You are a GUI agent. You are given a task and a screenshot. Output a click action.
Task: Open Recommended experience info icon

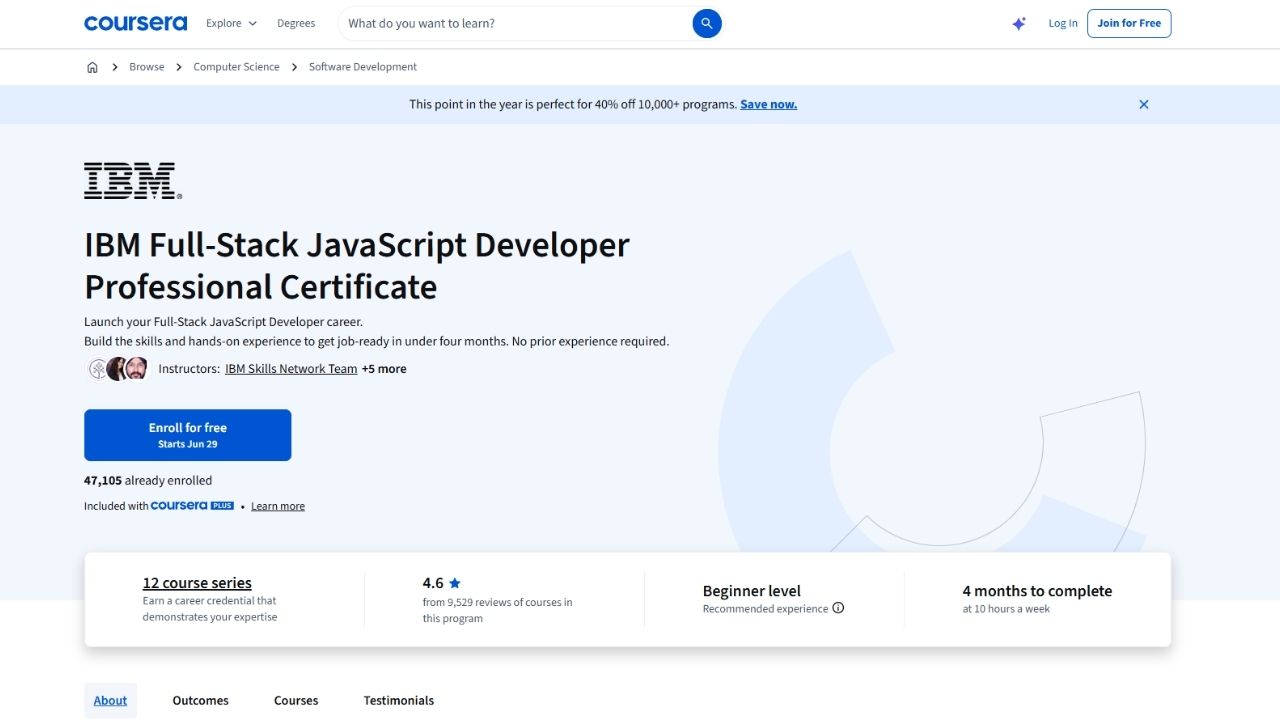[x=838, y=608]
